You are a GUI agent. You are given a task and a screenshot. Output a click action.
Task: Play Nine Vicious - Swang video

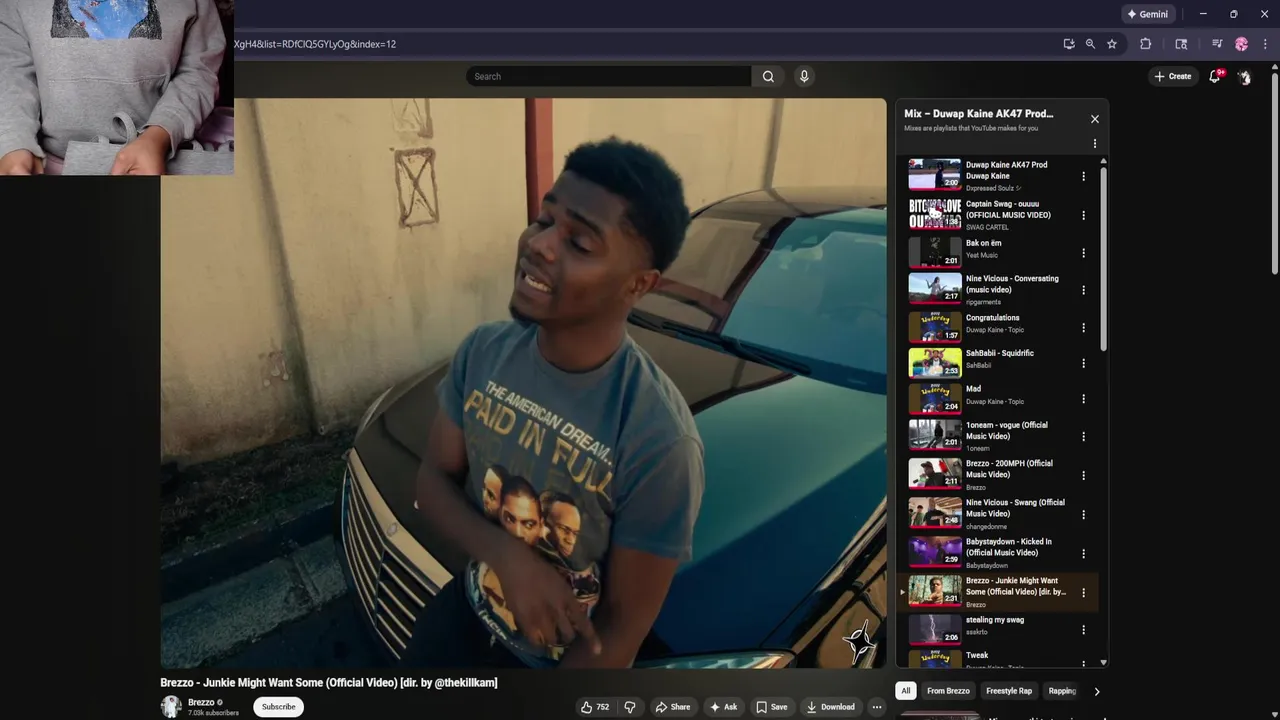point(934,513)
